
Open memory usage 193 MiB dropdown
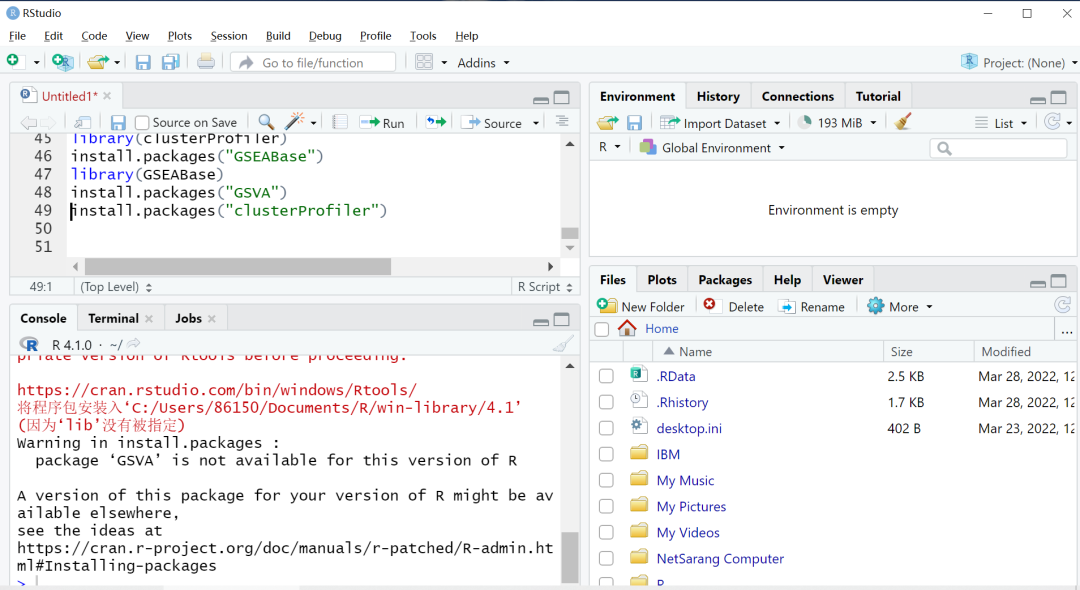coord(838,123)
